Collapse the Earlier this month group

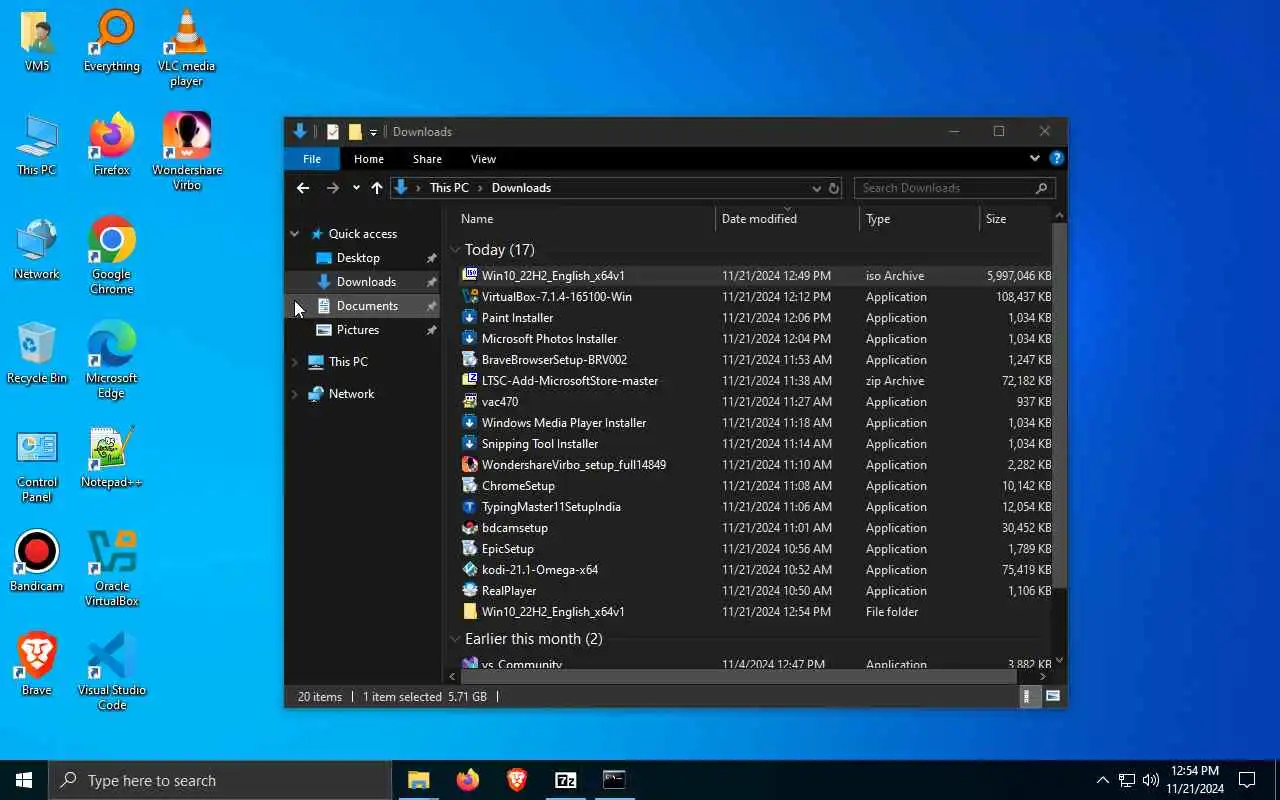tap(455, 639)
